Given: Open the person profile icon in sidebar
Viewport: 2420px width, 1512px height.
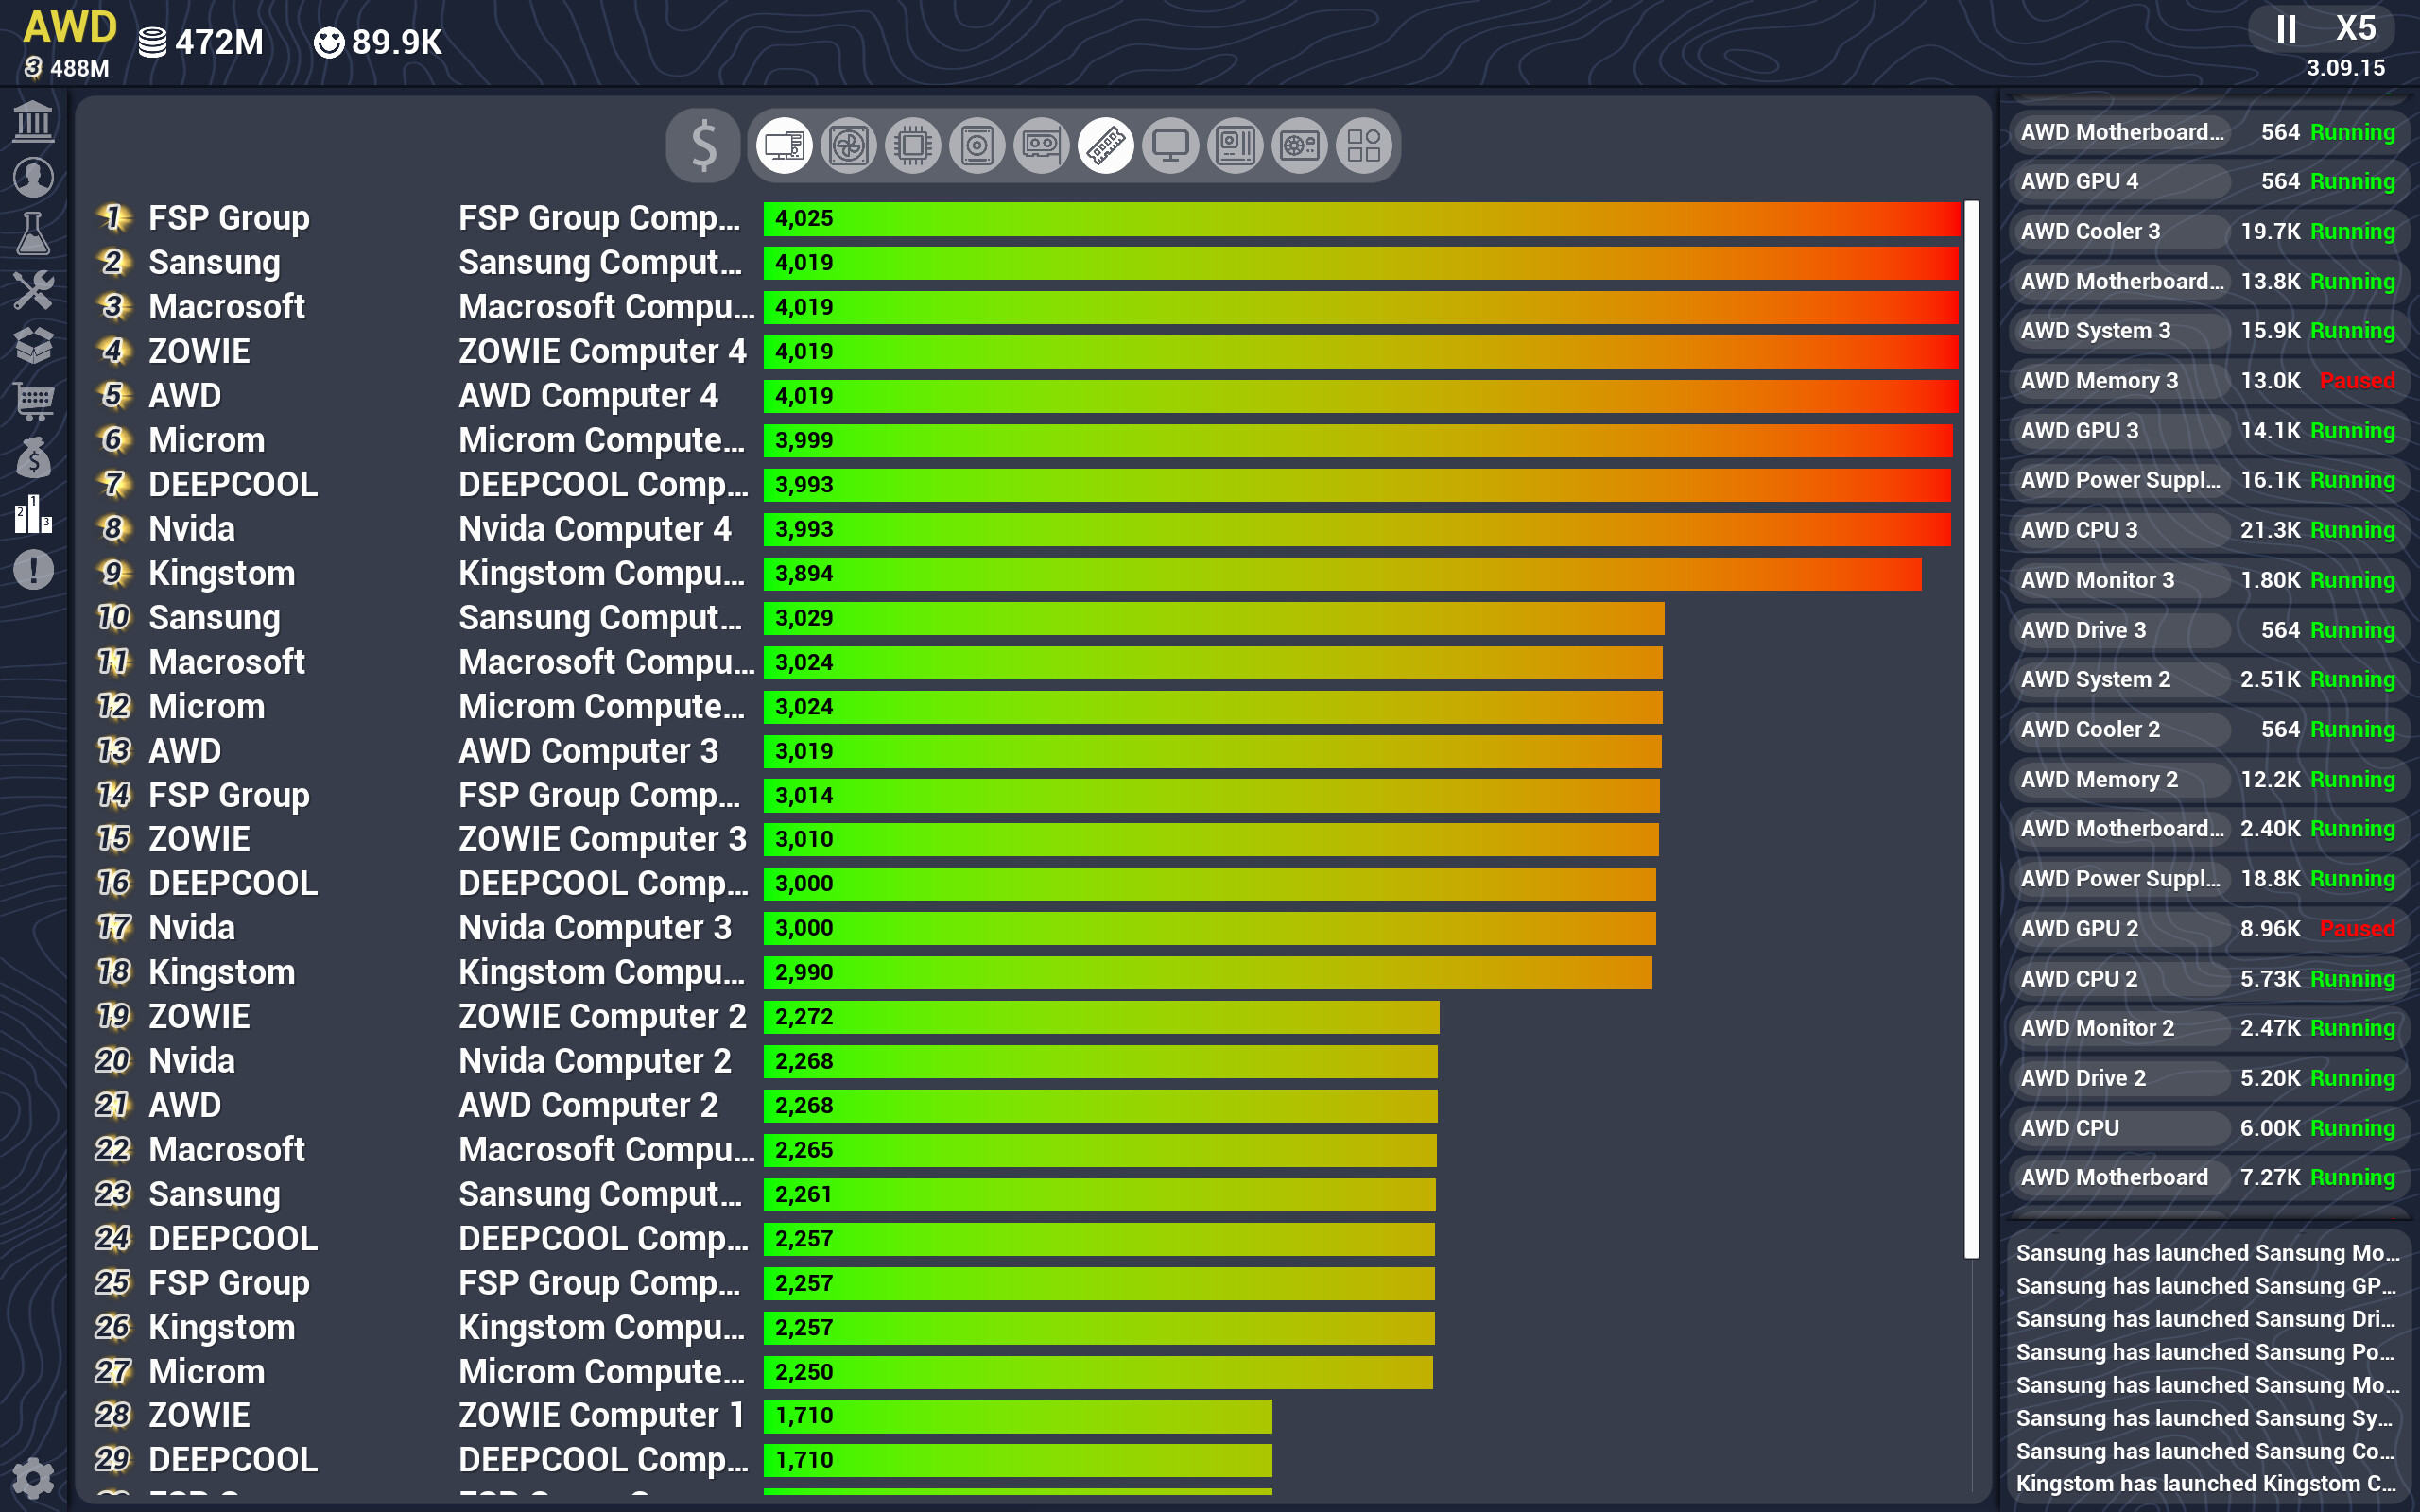Looking at the screenshot, I should [x=33, y=177].
